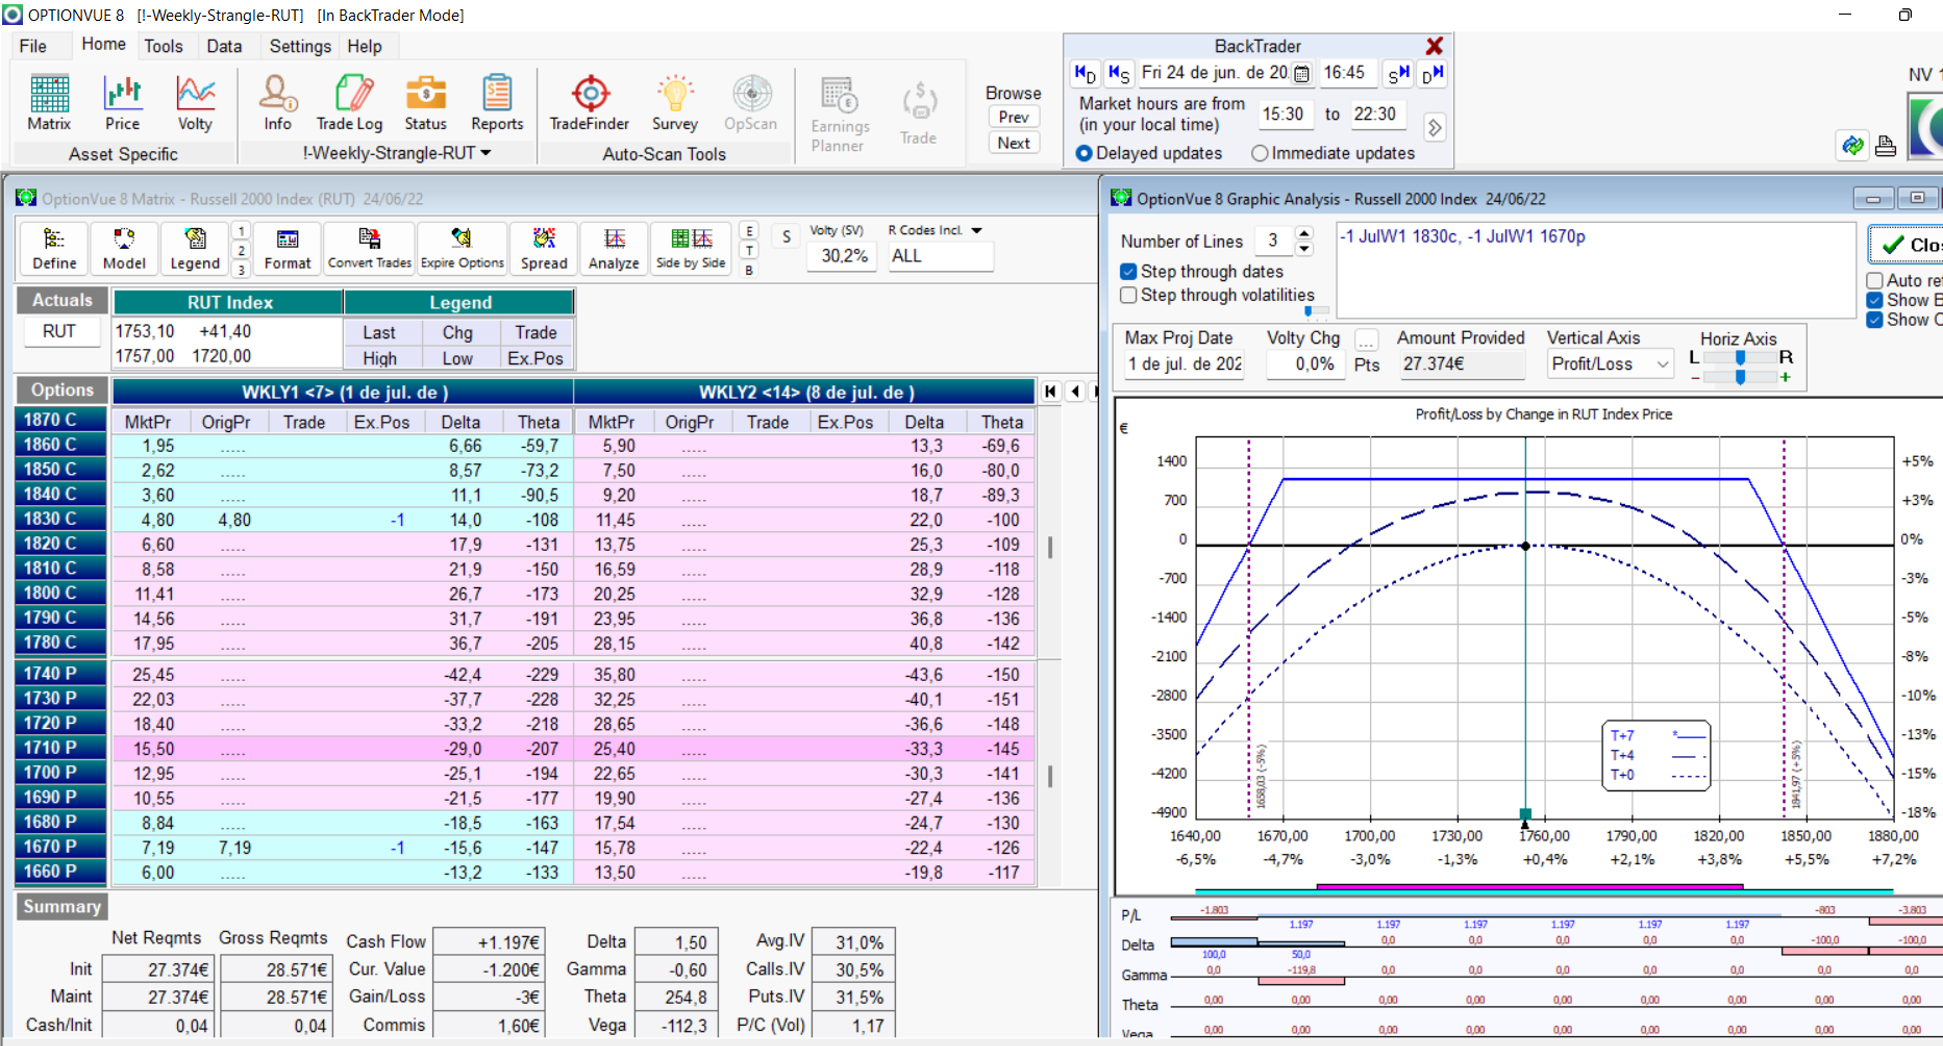Click the Legend toolbar icon

194,248
